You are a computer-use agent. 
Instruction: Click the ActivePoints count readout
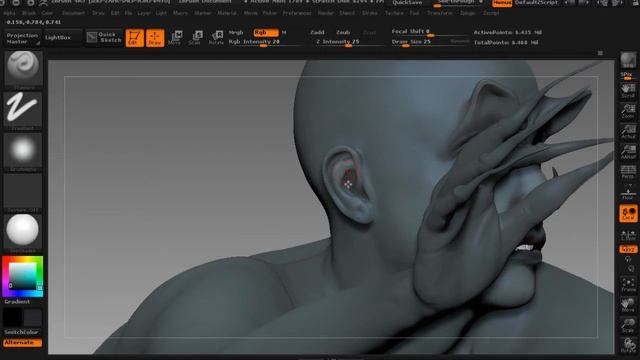508,32
